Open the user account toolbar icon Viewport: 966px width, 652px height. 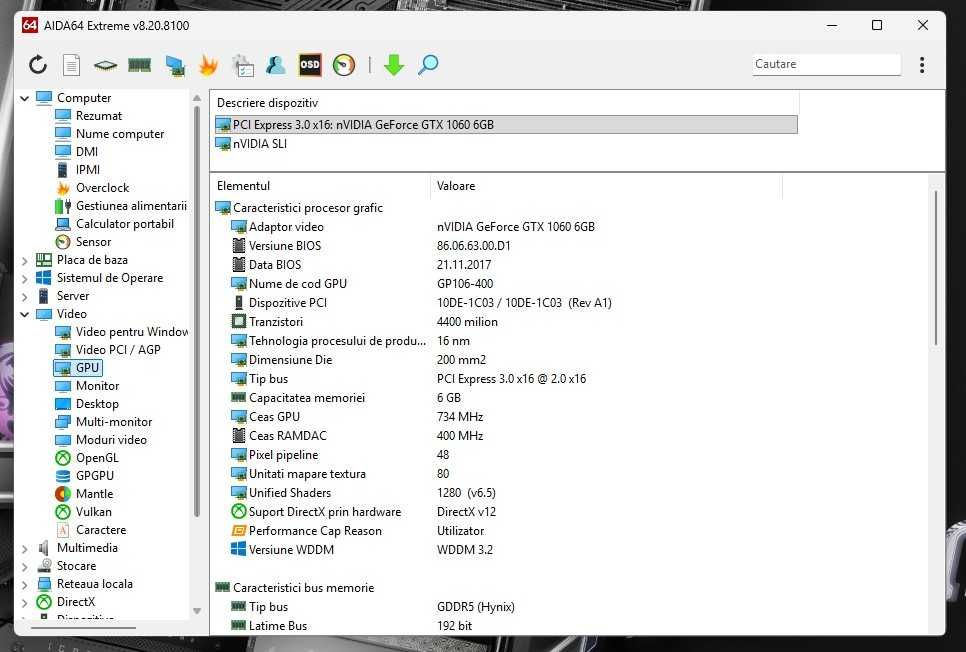click(275, 65)
